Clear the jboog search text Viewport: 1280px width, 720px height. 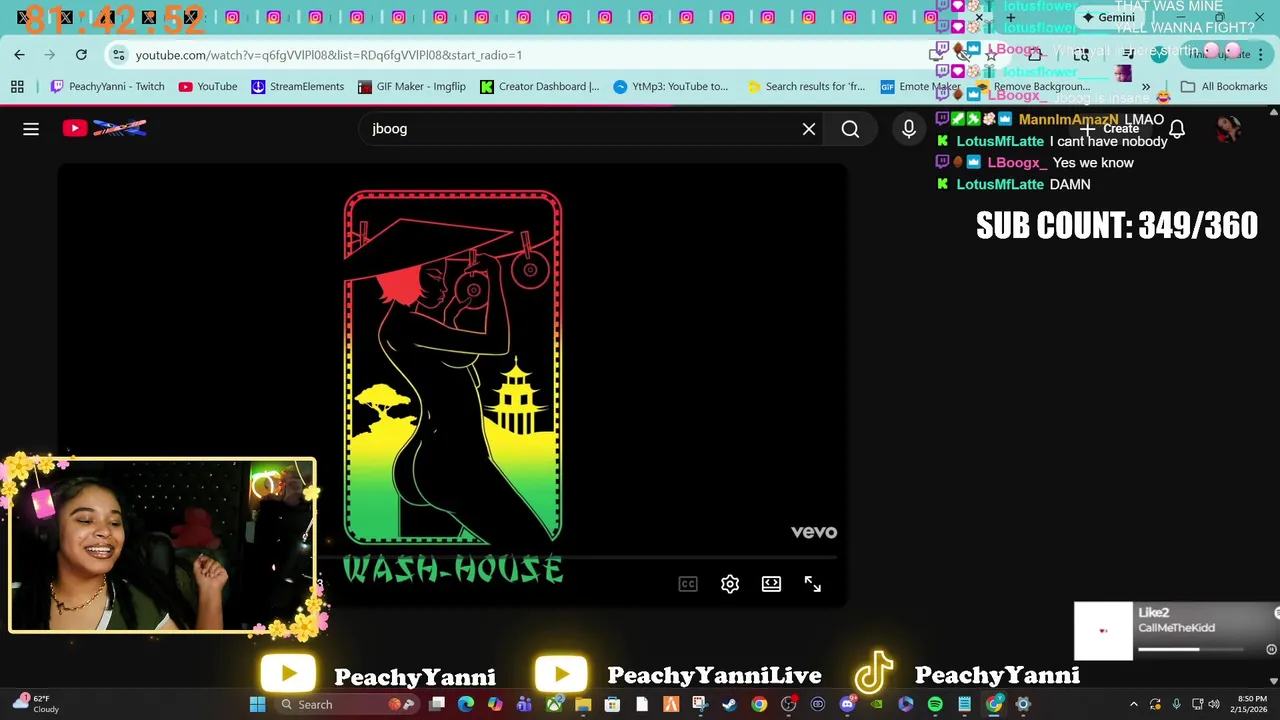tap(809, 128)
